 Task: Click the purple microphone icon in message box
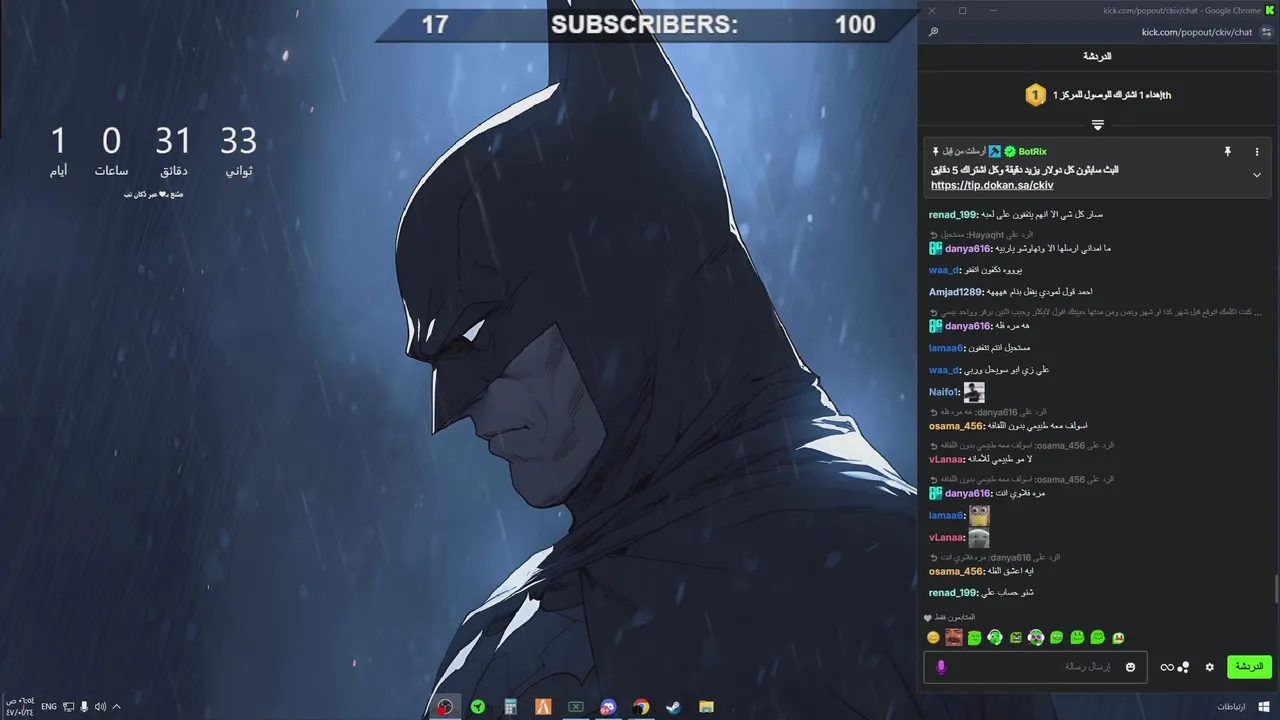(x=940, y=667)
